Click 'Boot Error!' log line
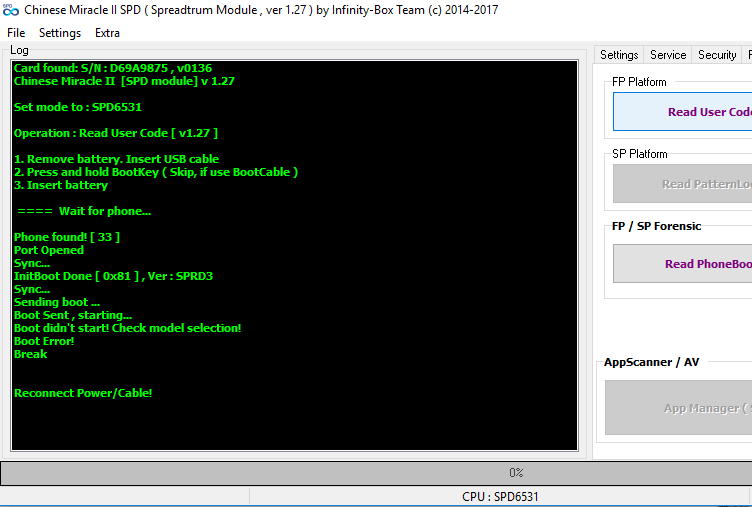The height and width of the screenshot is (507, 752). (x=44, y=341)
